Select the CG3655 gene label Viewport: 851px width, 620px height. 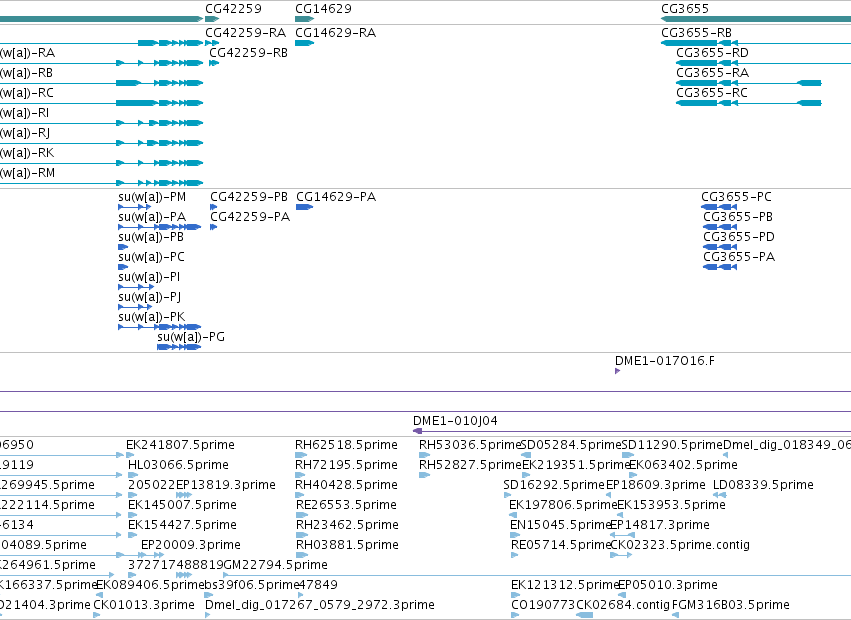point(685,9)
